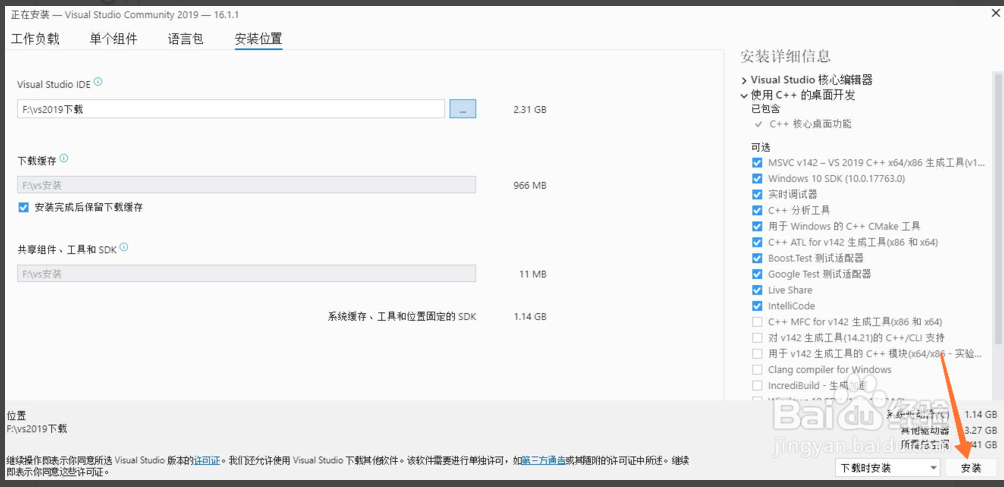Uncheck Live Share option

tap(757, 290)
